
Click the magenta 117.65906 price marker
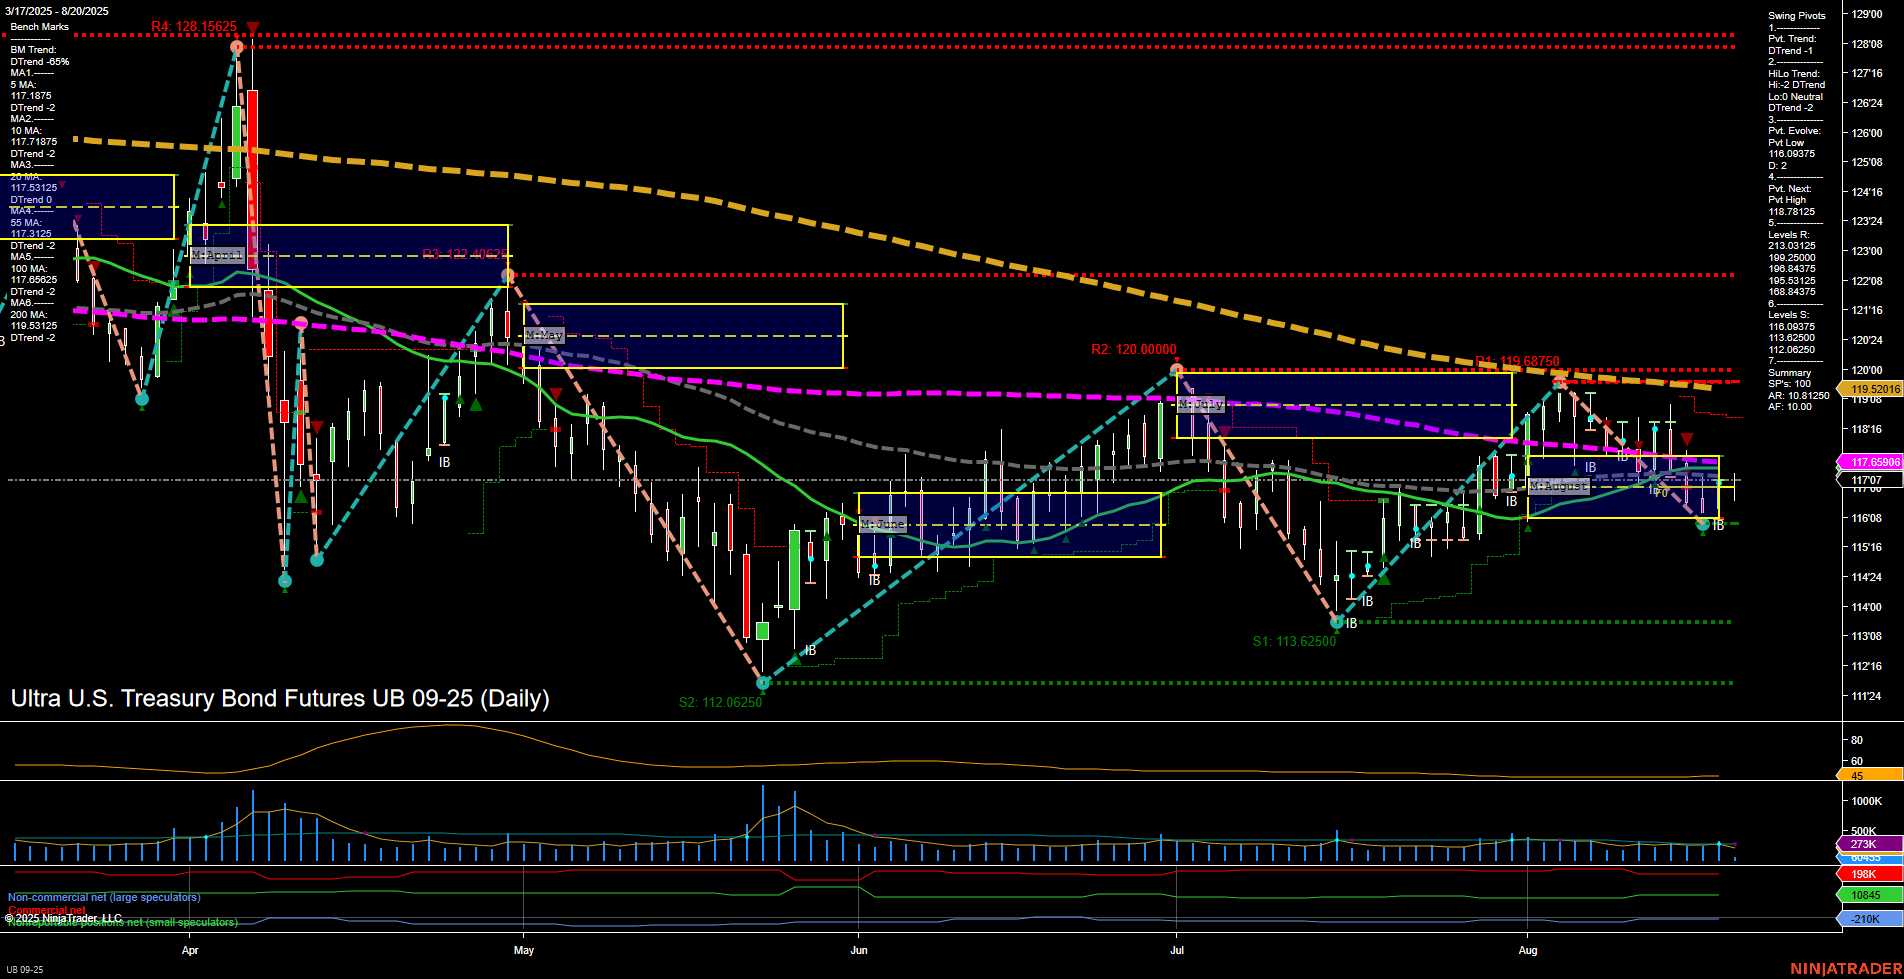pyautogui.click(x=1875, y=461)
